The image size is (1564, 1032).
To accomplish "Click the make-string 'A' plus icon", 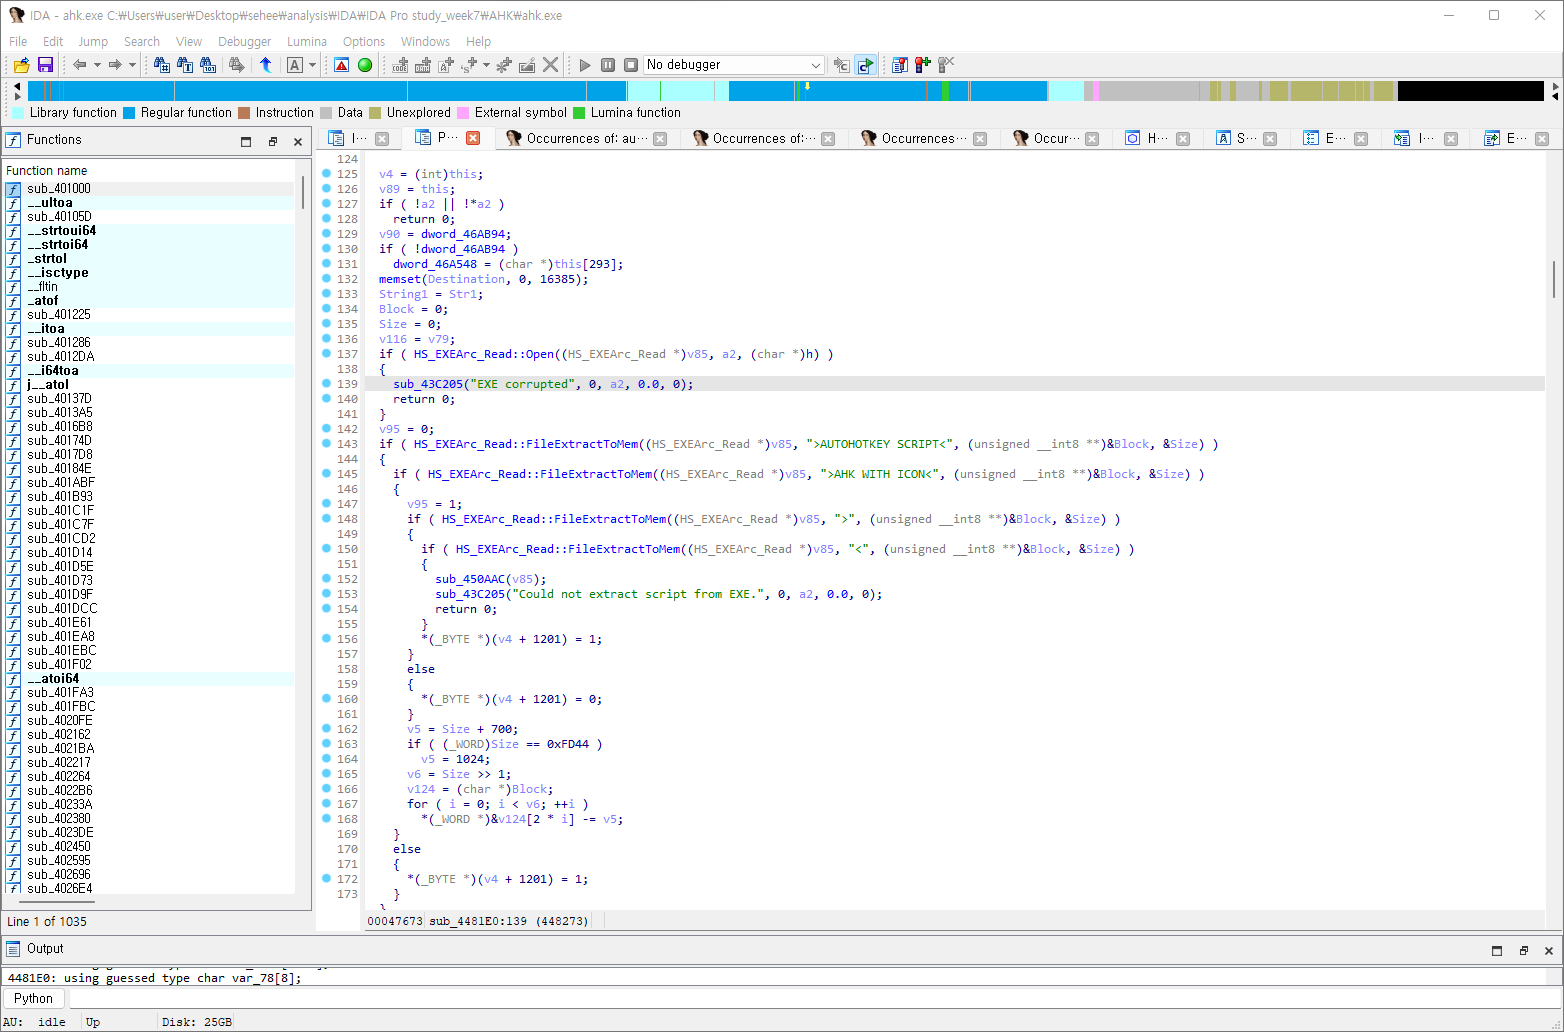I will point(446,65).
